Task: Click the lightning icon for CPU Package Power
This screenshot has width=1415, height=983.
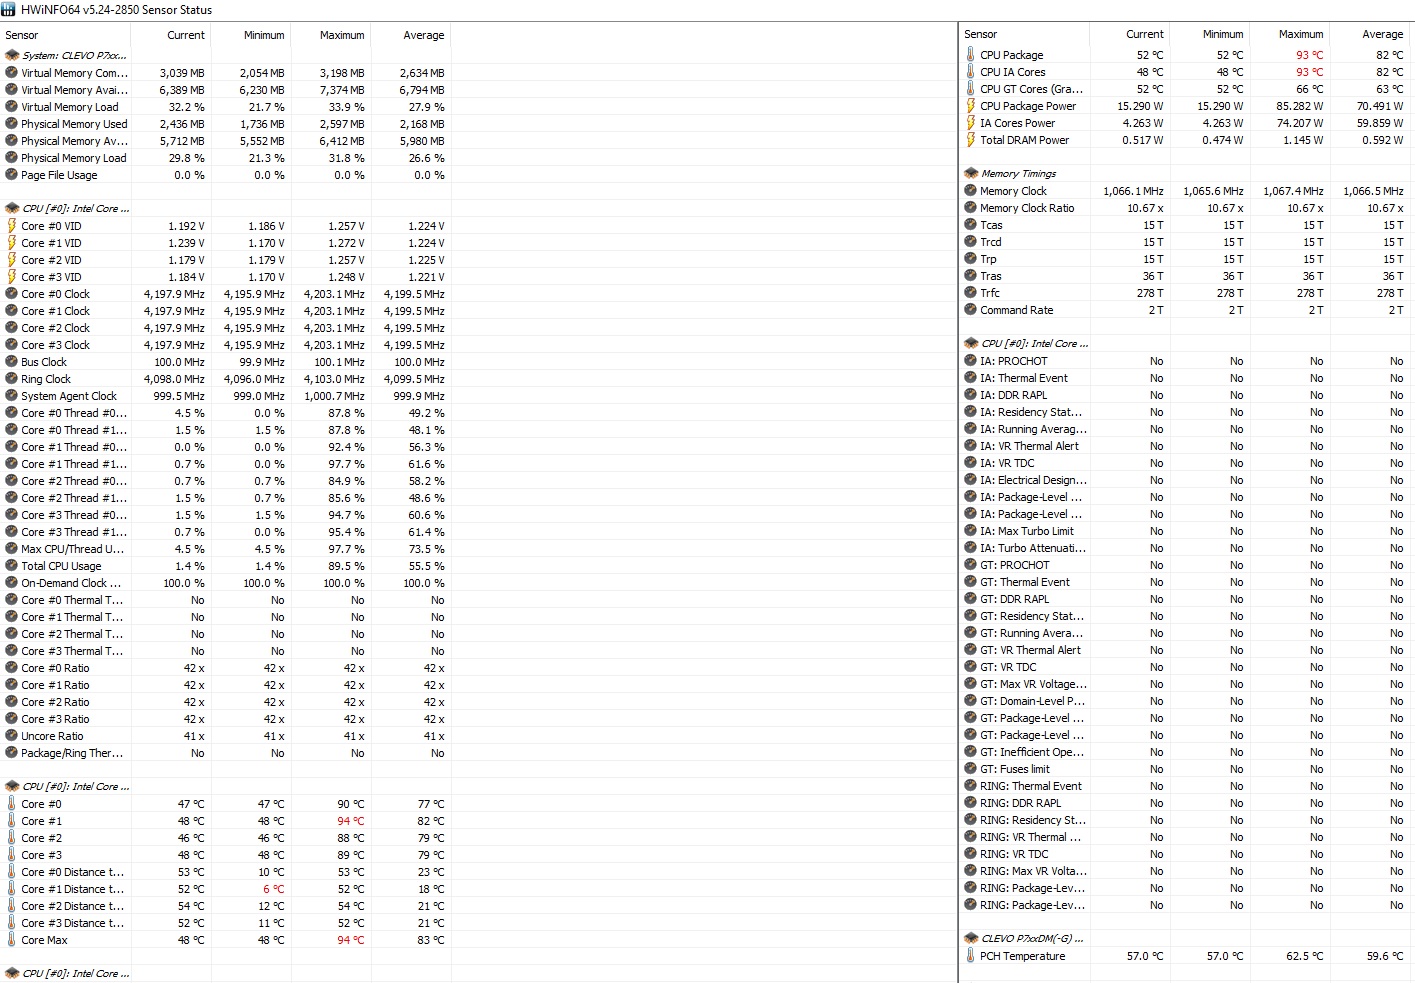Action: [x=970, y=105]
